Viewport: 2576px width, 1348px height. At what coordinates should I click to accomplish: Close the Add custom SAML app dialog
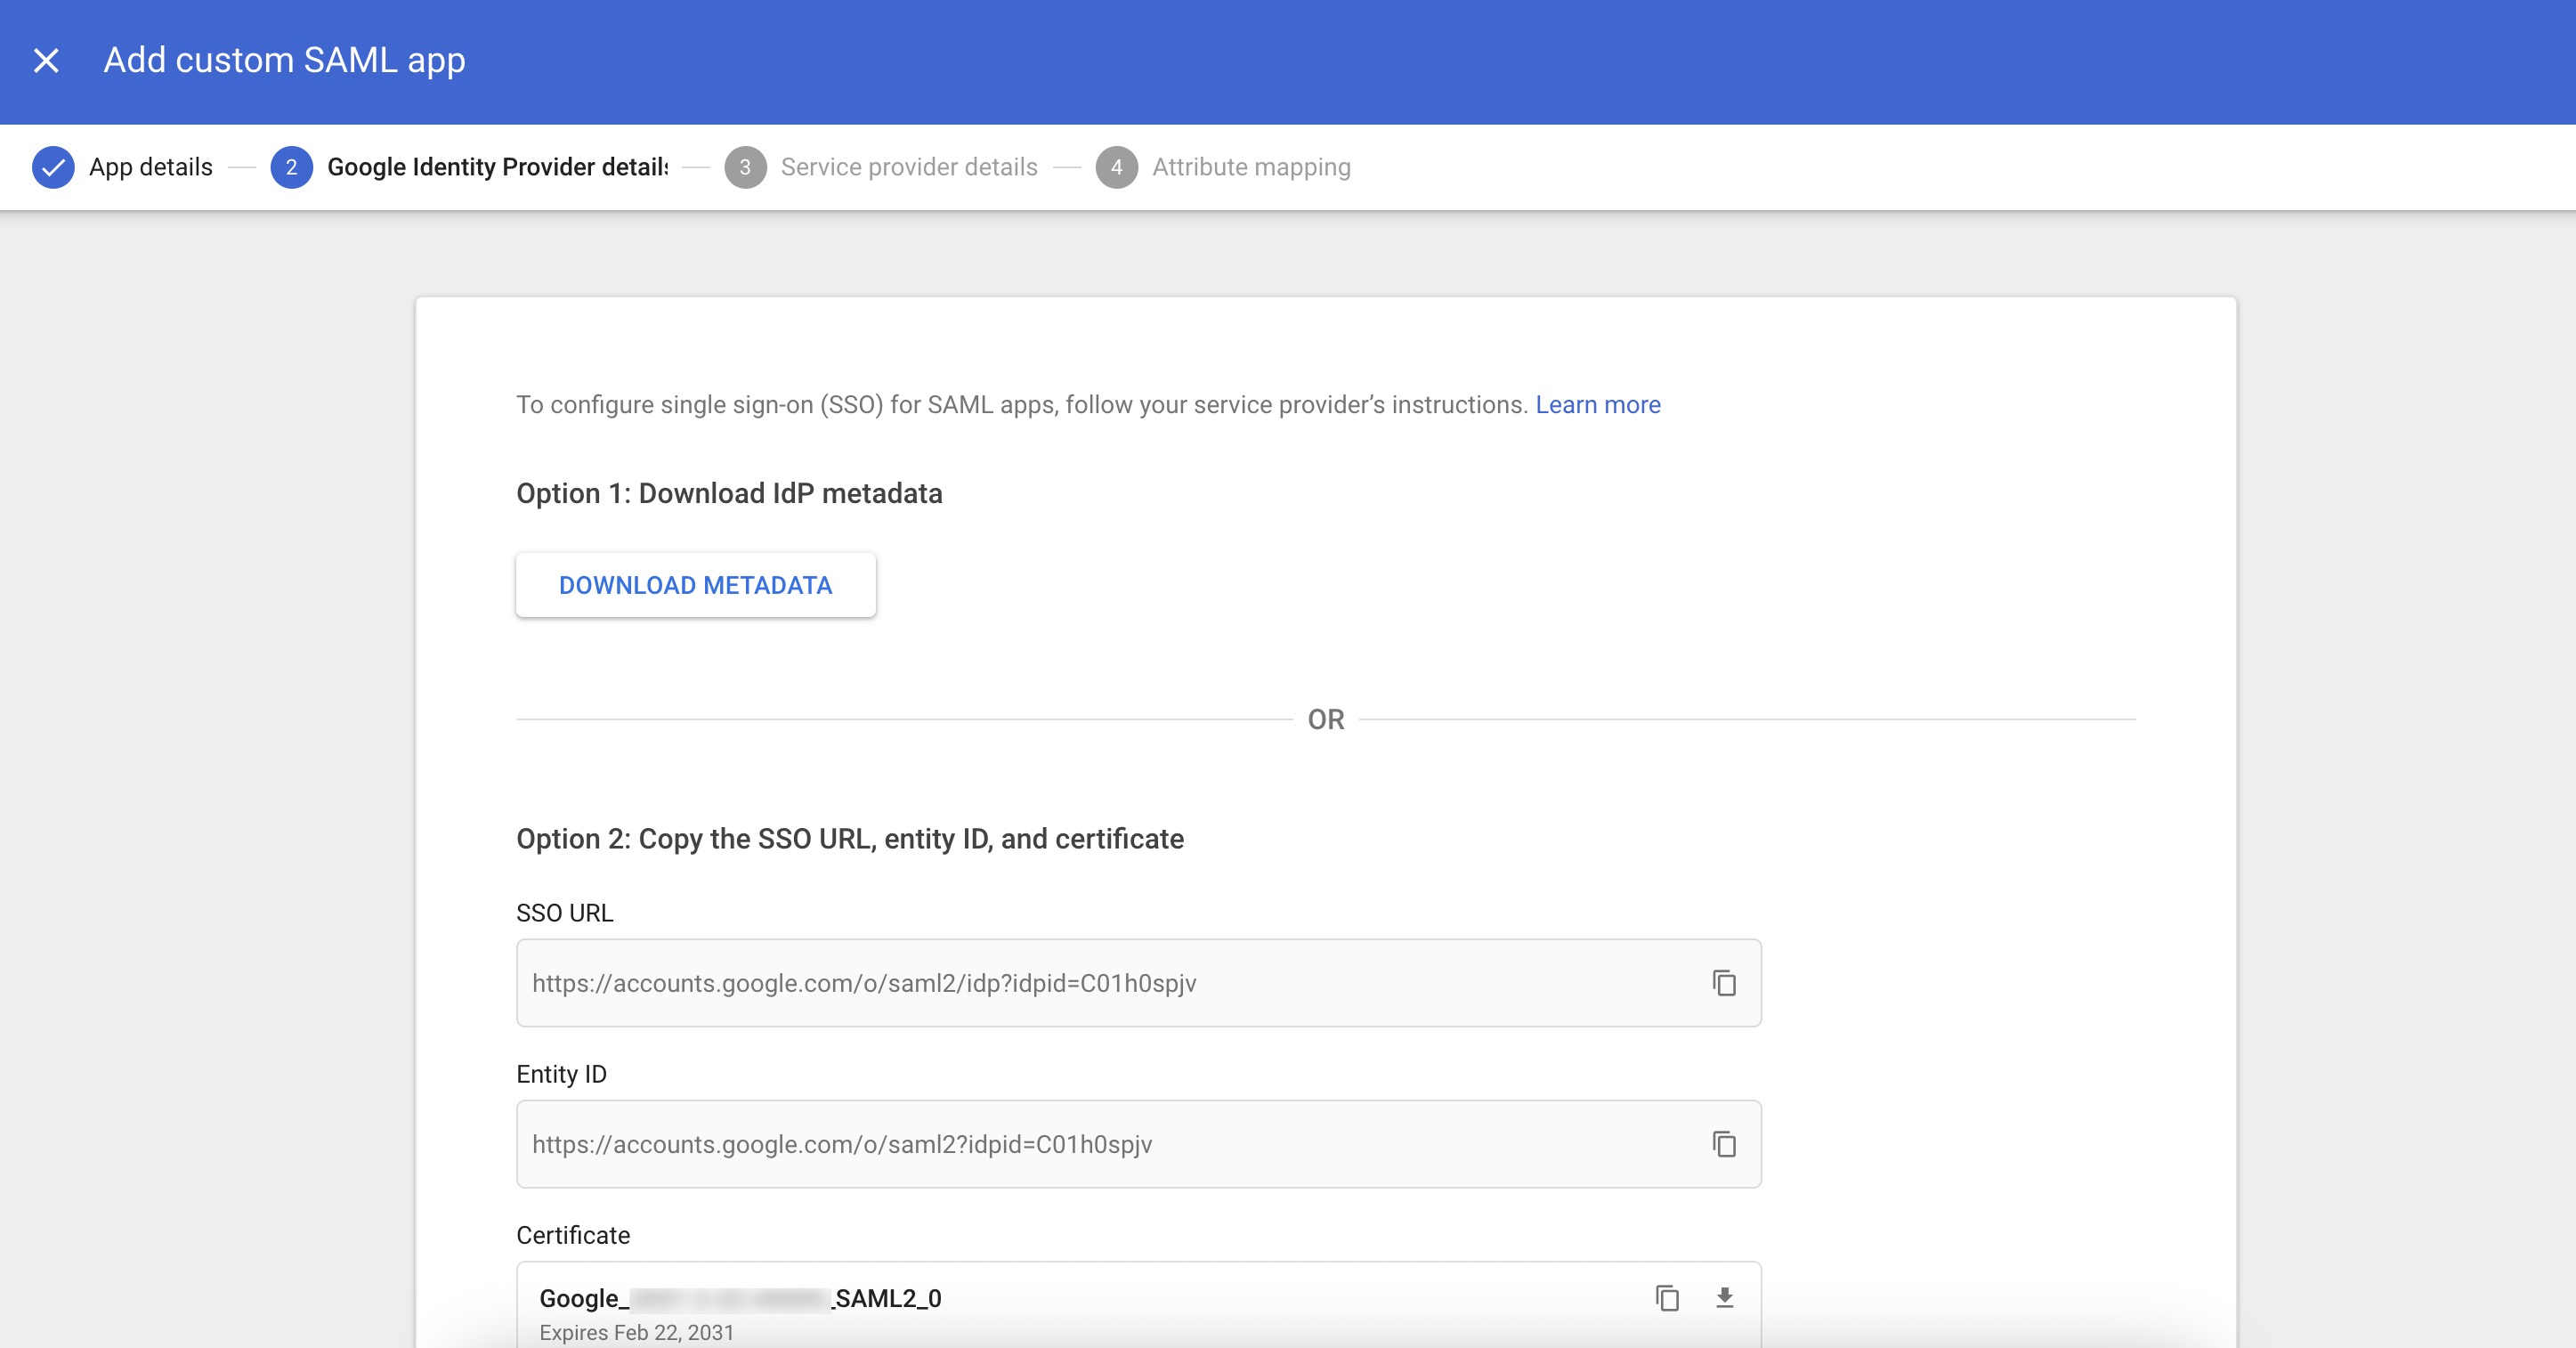pyautogui.click(x=46, y=61)
